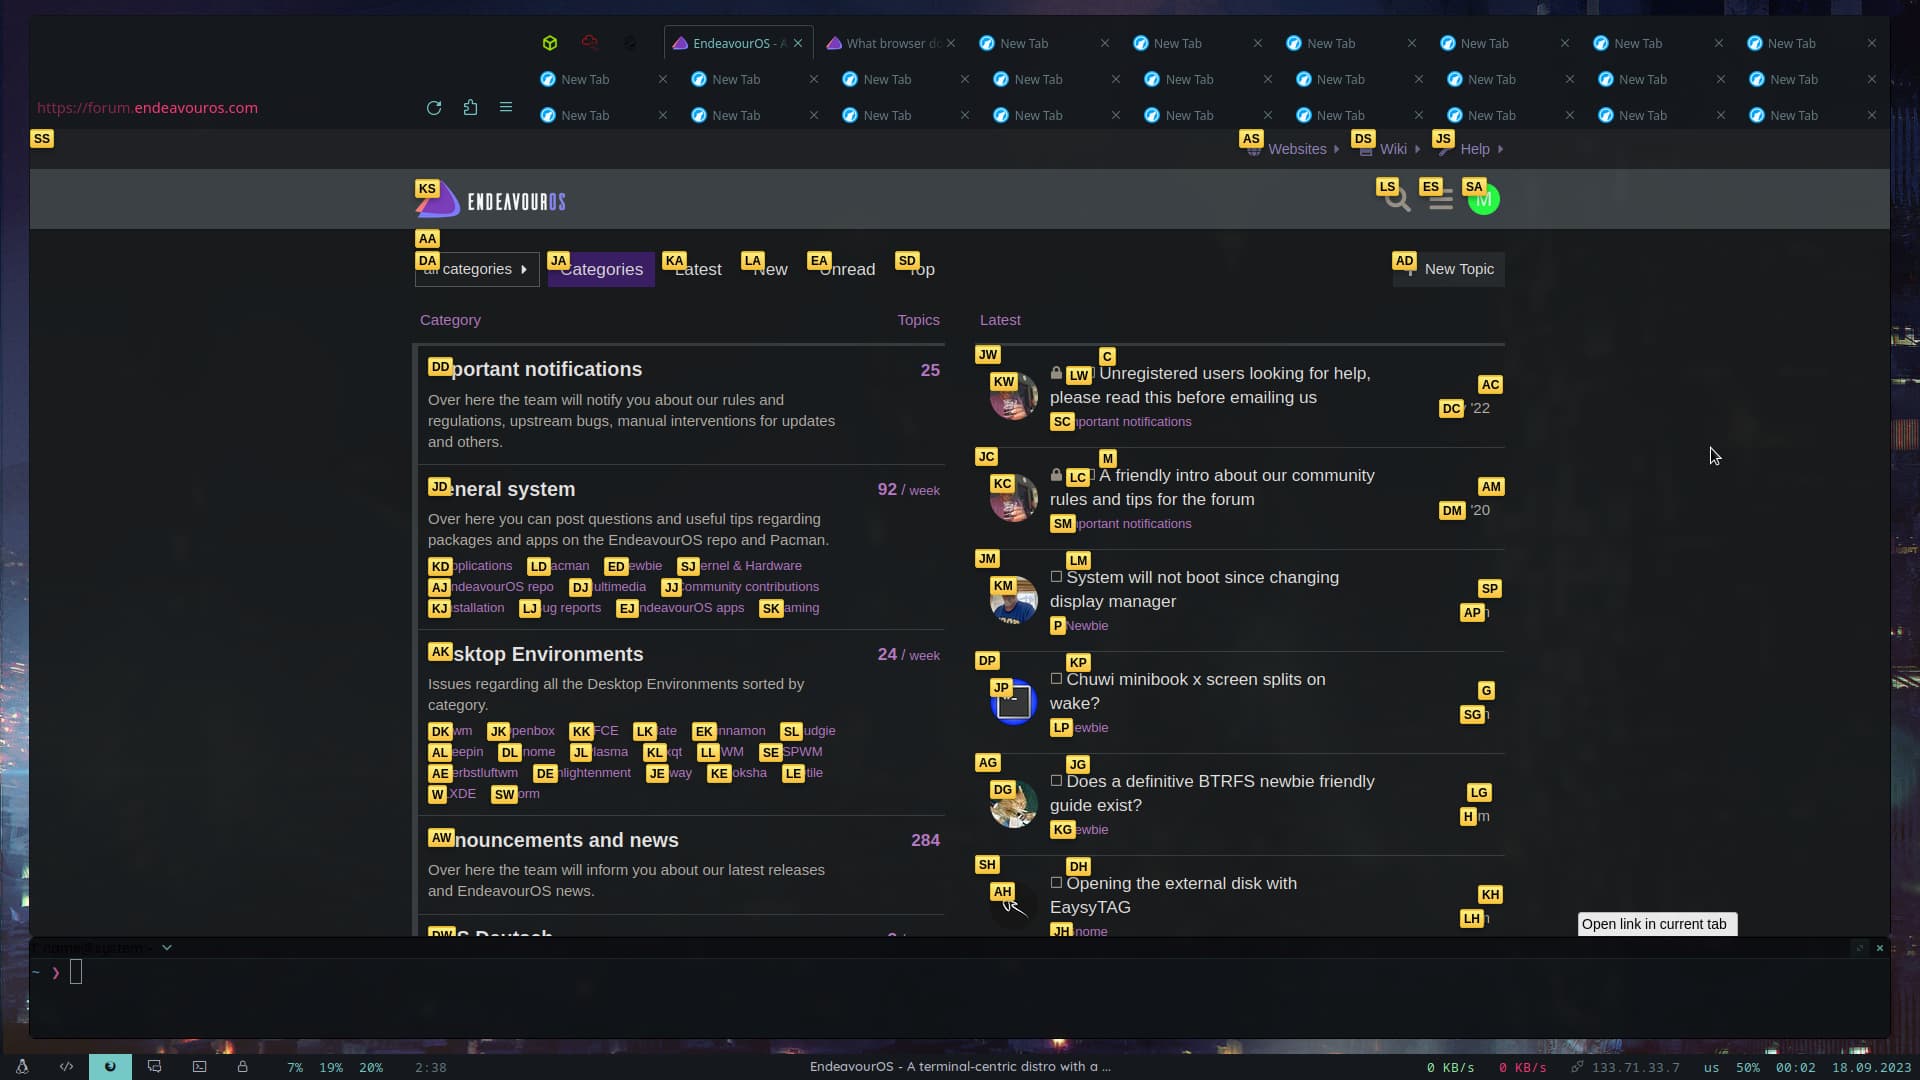Click the square status icon beside 'Chuwi minibook x'
This screenshot has width=1920, height=1080.
1056,679
